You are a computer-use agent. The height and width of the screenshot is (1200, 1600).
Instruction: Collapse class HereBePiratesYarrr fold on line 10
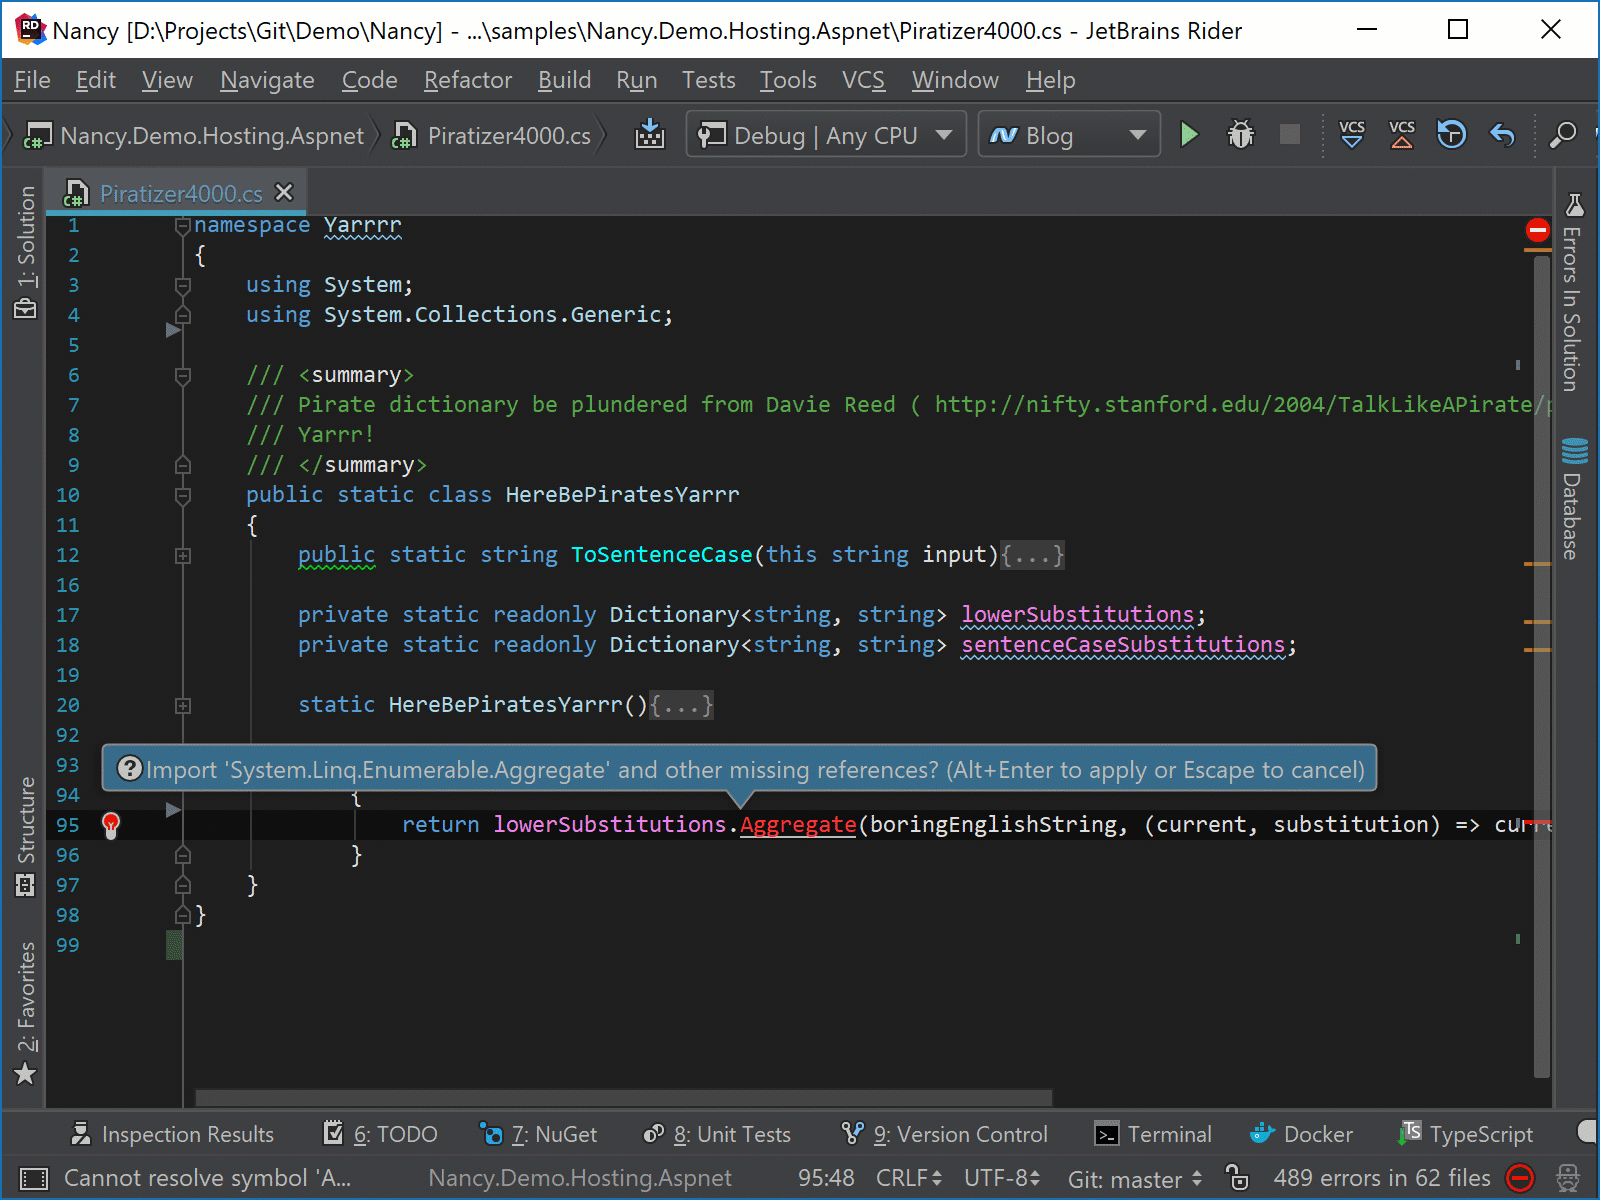point(182,496)
